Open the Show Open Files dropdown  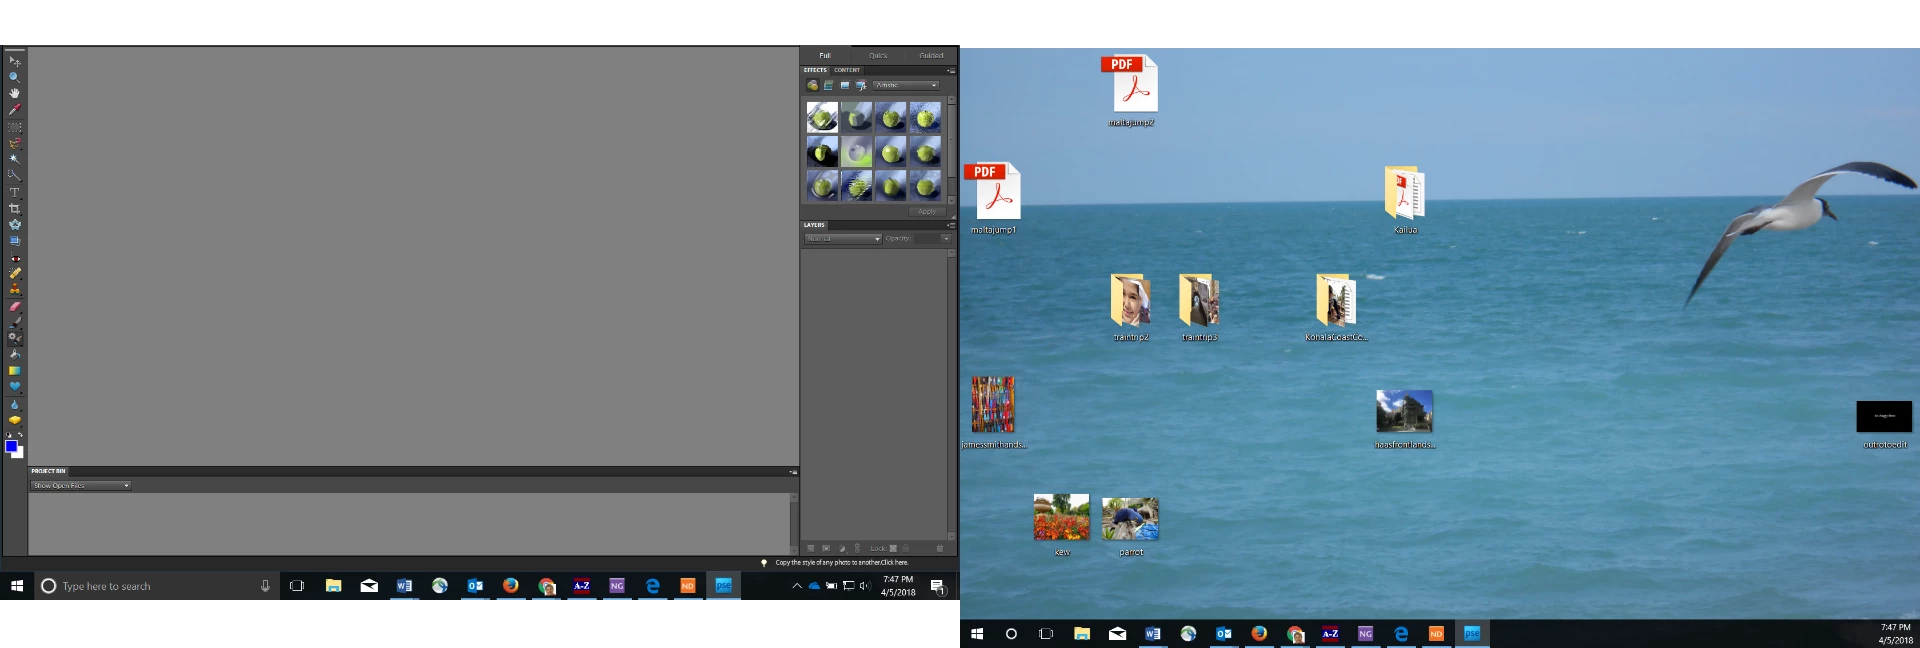(81, 486)
